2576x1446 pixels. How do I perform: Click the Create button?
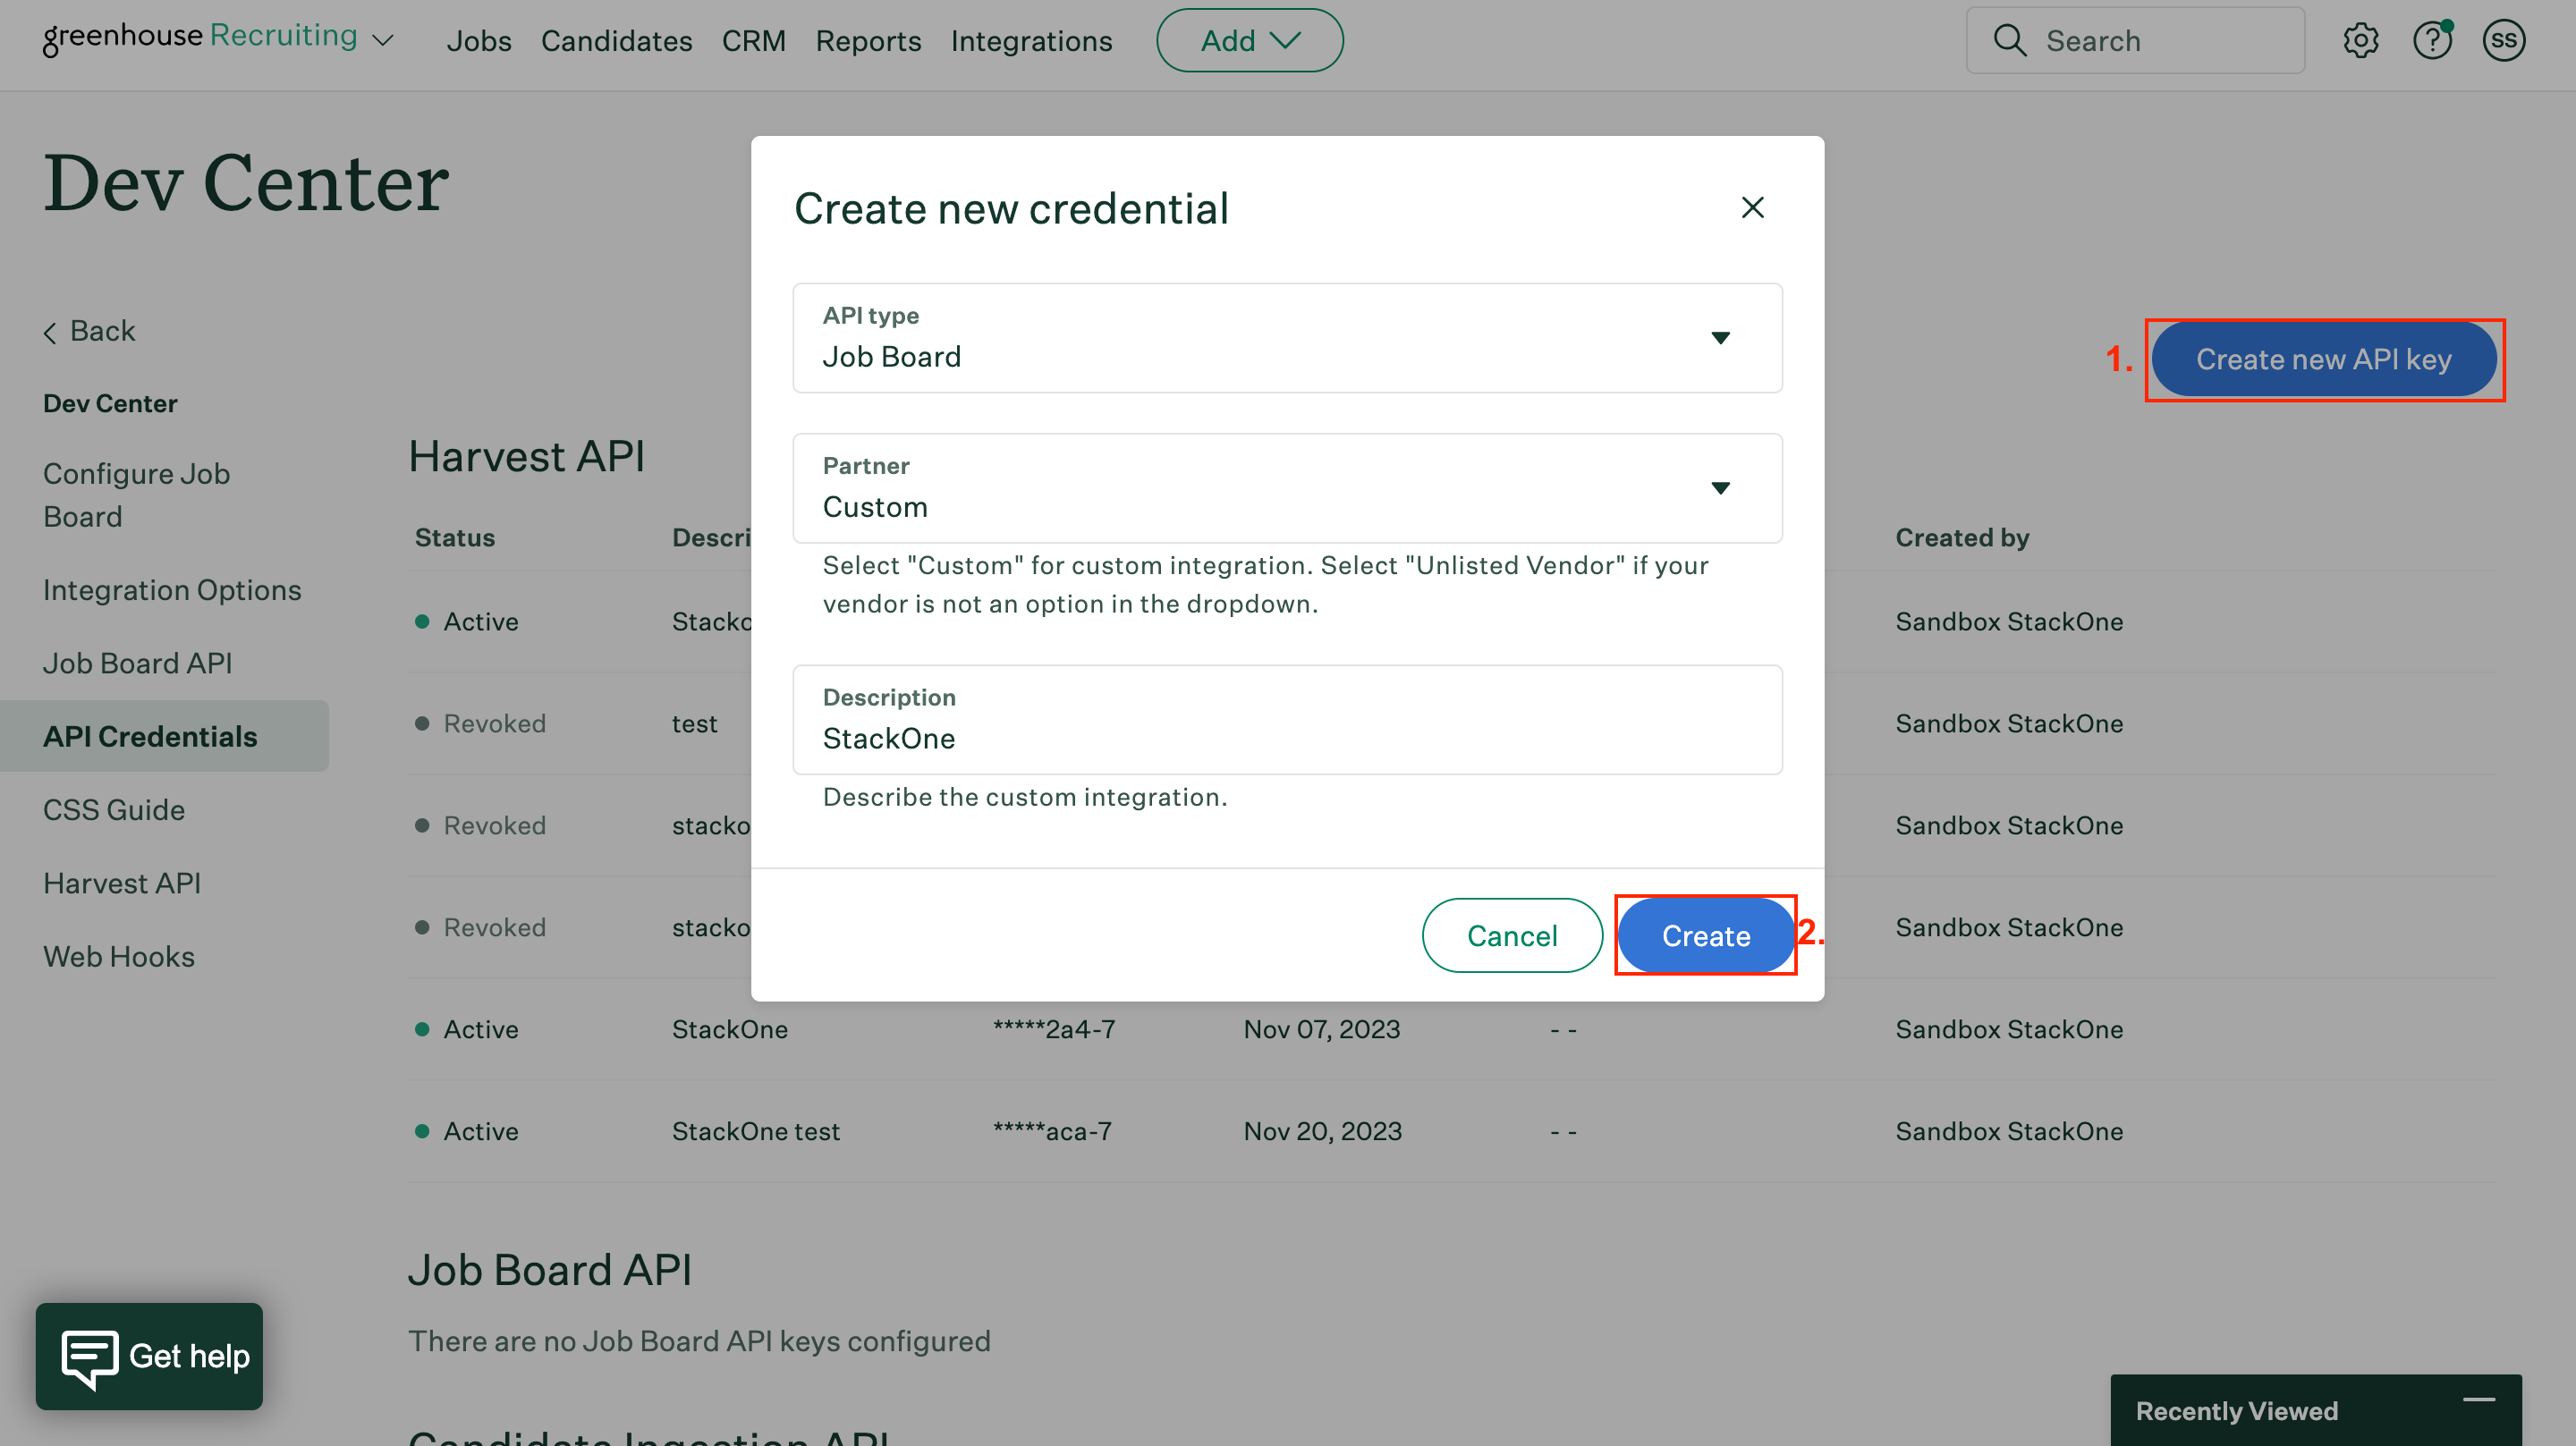1705,936
